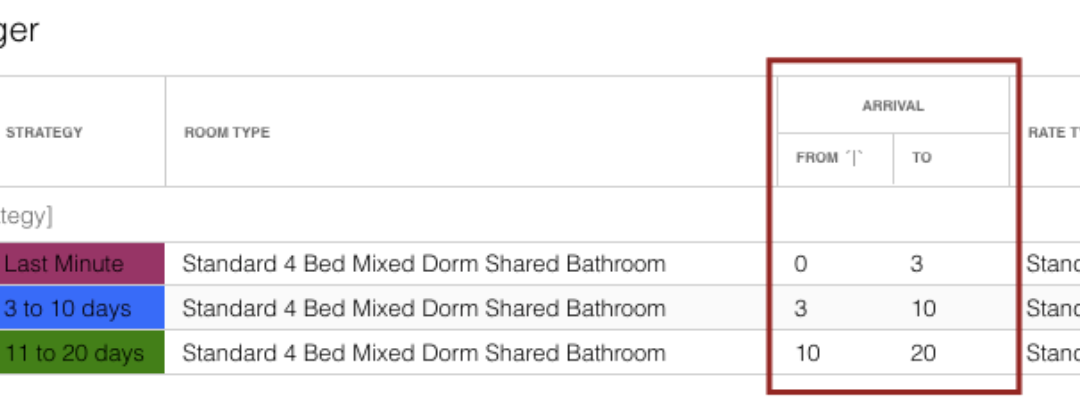Select the 3 to 10 days strategy cell
Viewport: 1080px width, 412px height.
(82, 308)
